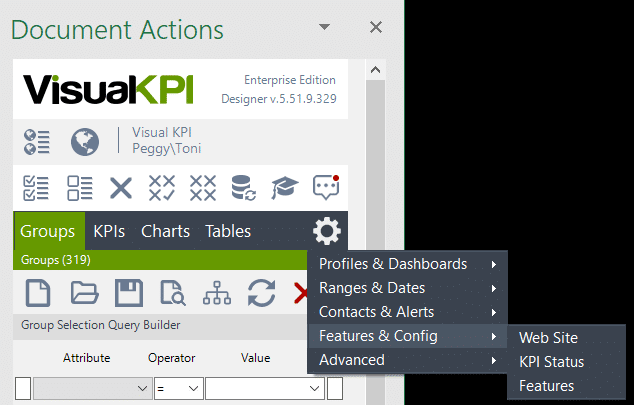Click the floppy disk save icon
Viewport: 634px width, 405px height.
[x=128, y=293]
